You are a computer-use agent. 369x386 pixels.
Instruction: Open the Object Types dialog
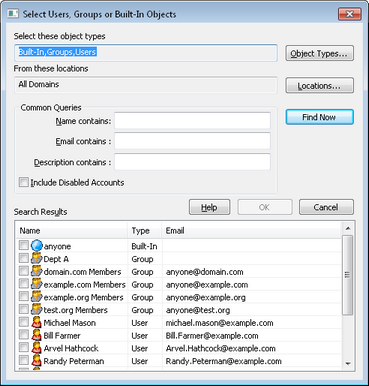[319, 53]
